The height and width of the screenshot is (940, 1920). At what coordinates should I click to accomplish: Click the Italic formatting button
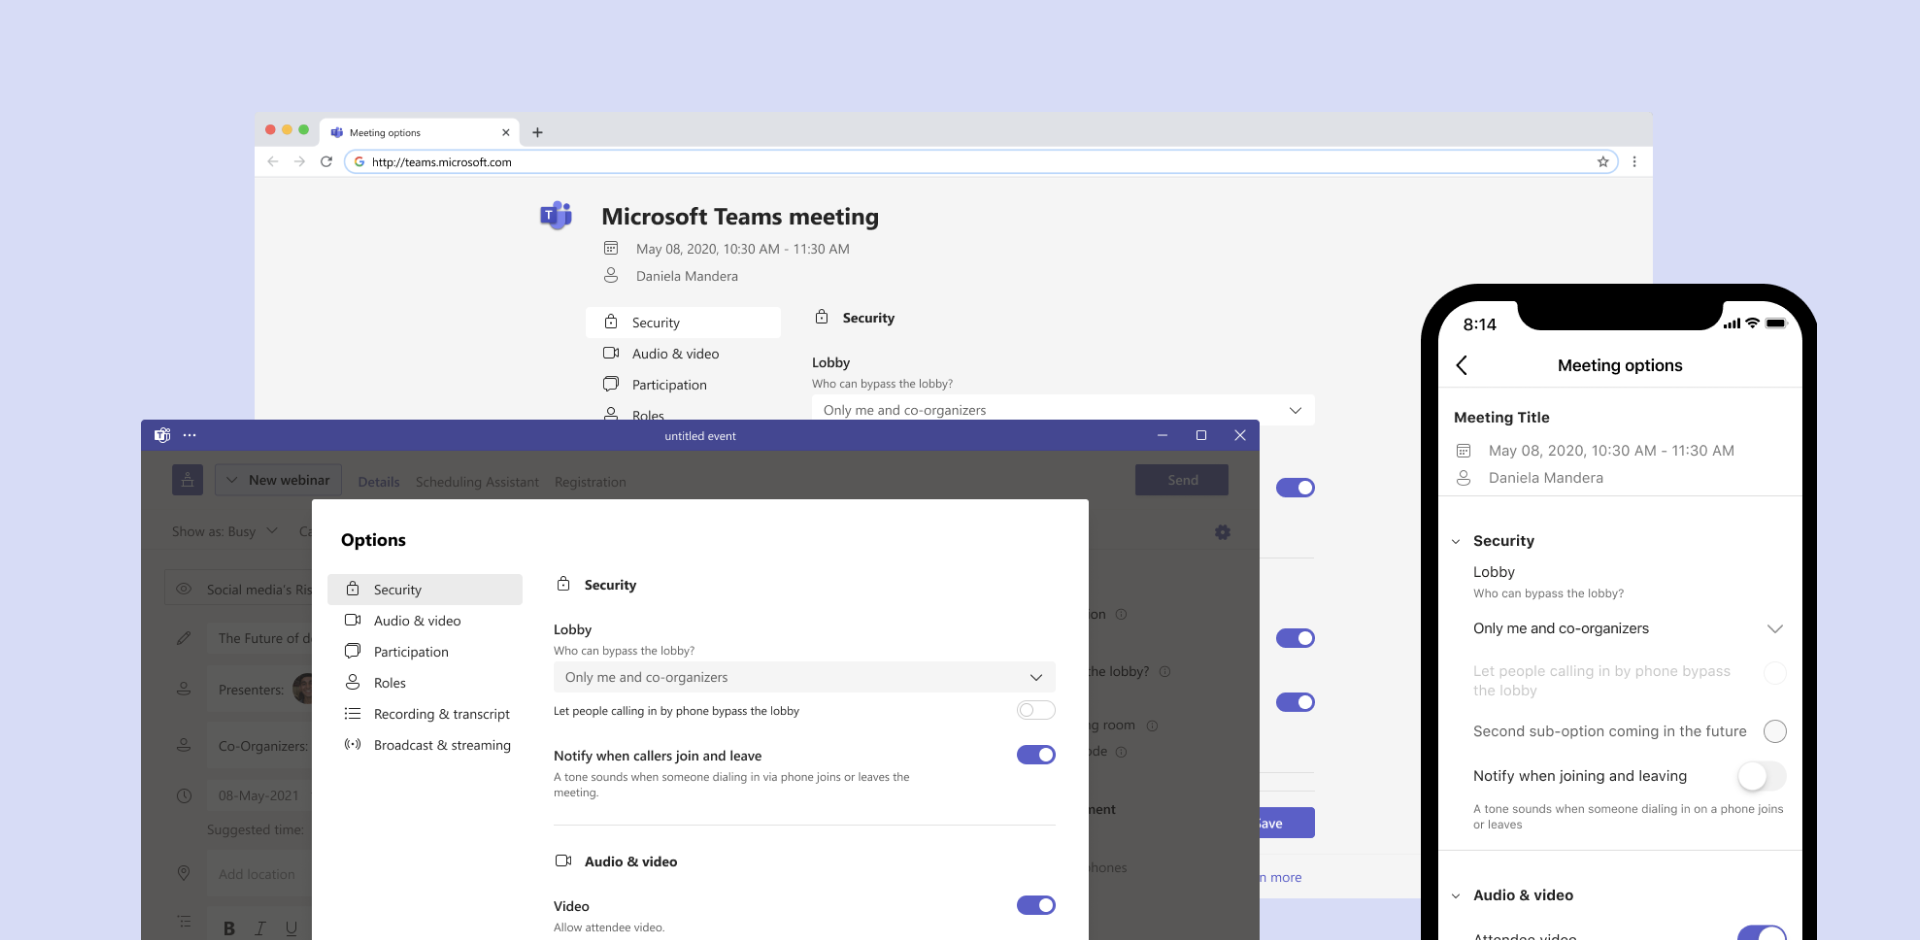click(x=260, y=928)
